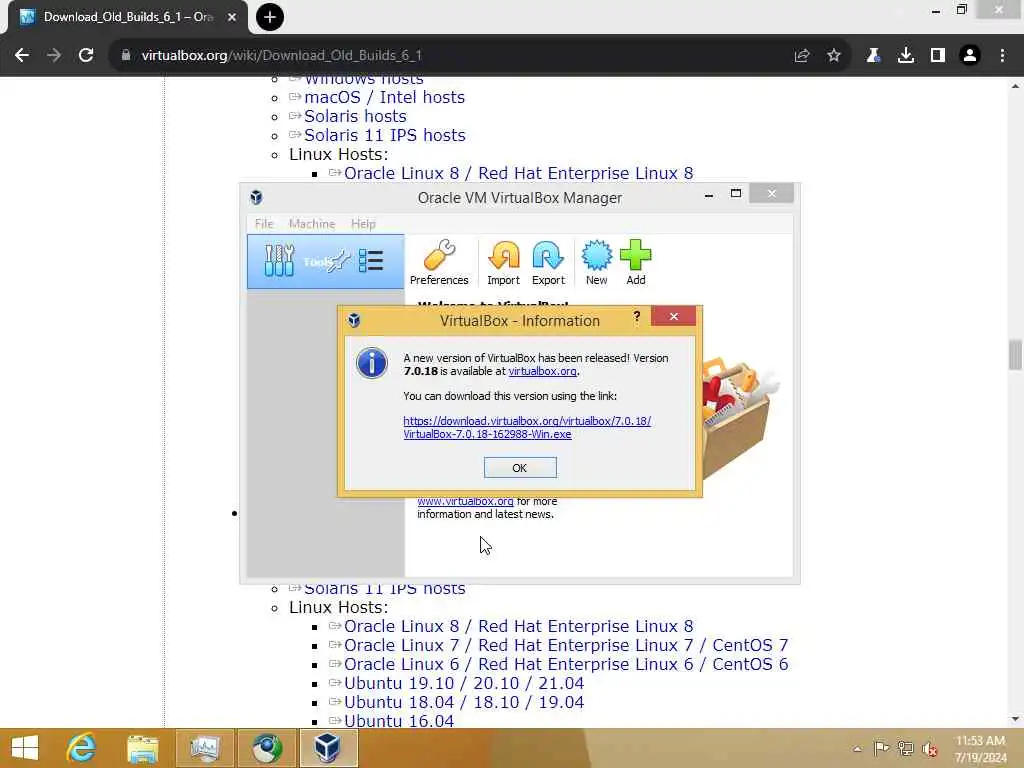
Task: Open the browser profile avatar
Action: (x=970, y=56)
